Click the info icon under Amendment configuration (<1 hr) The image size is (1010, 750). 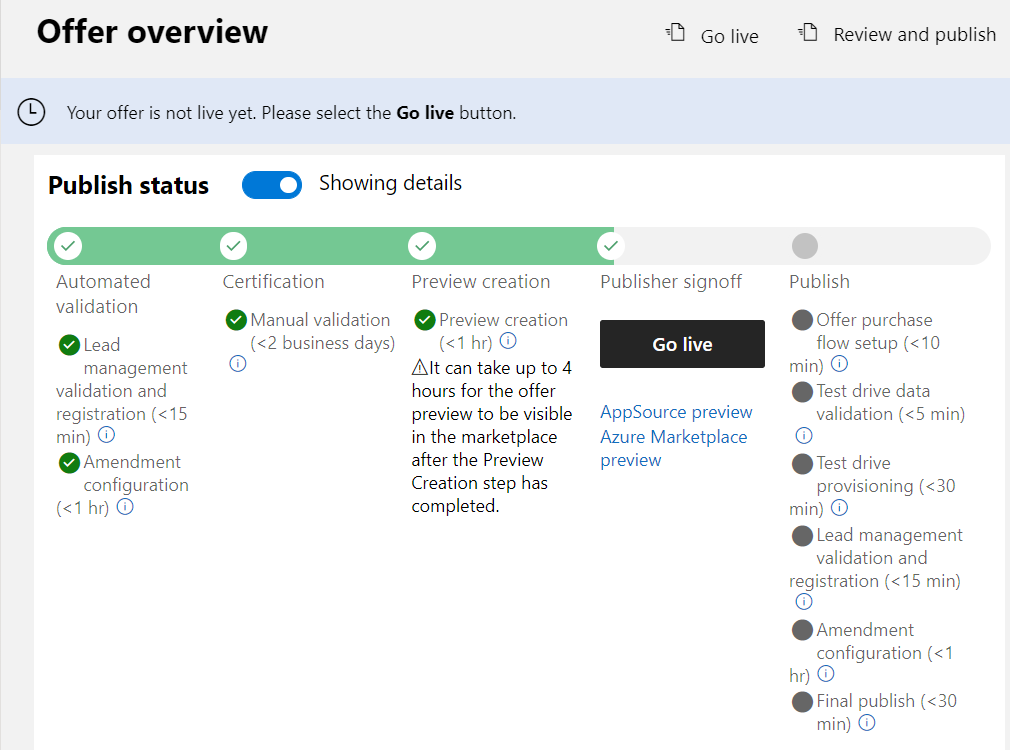(125, 507)
